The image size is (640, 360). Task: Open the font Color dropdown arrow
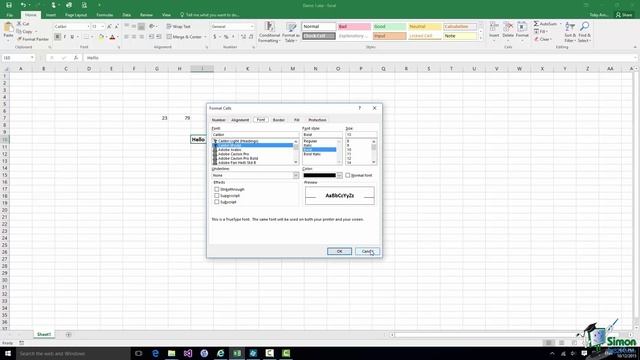pyautogui.click(x=339, y=175)
